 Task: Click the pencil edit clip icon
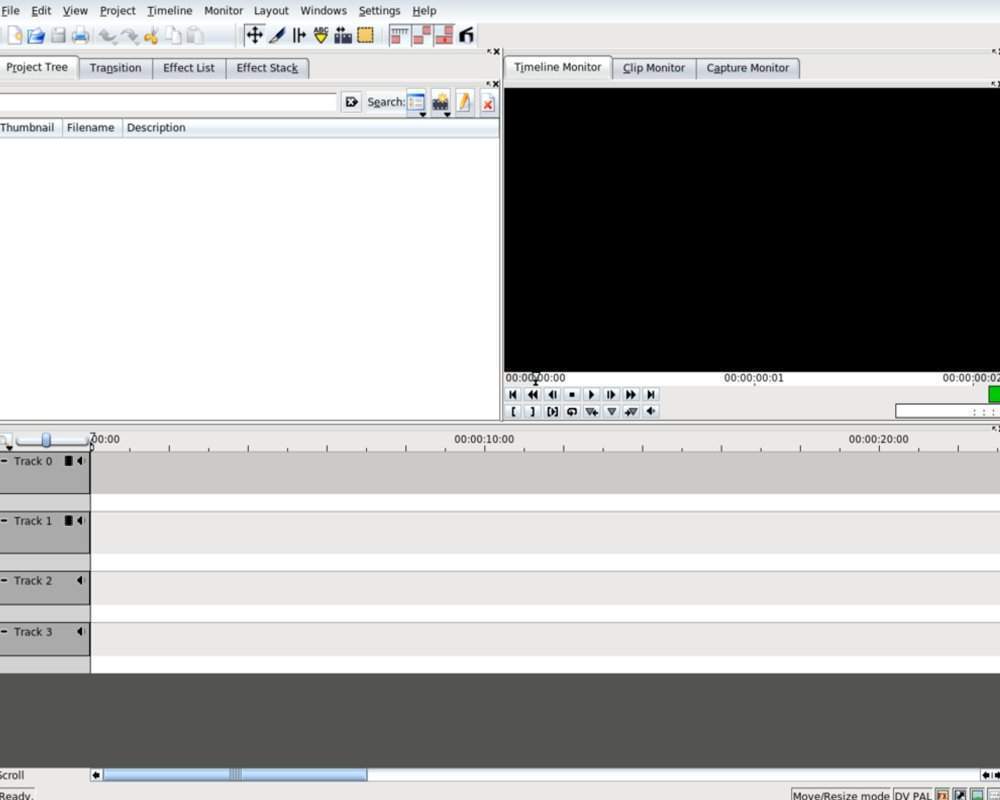[x=464, y=102]
